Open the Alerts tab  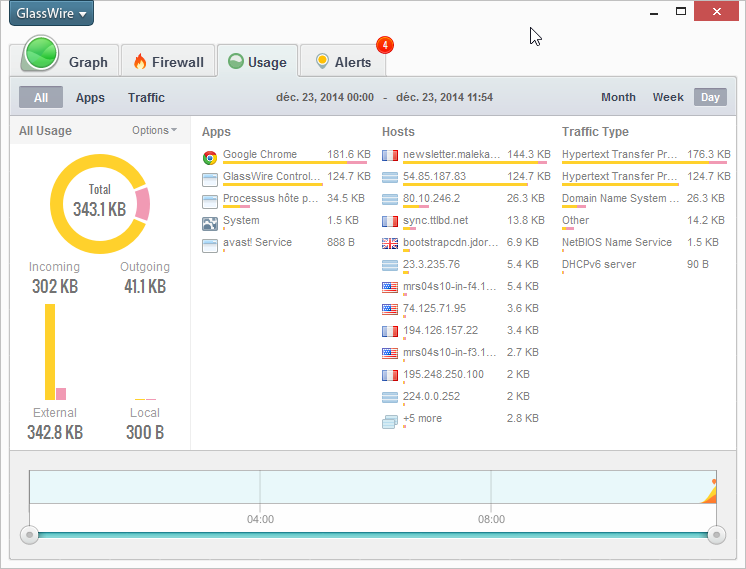[343, 61]
